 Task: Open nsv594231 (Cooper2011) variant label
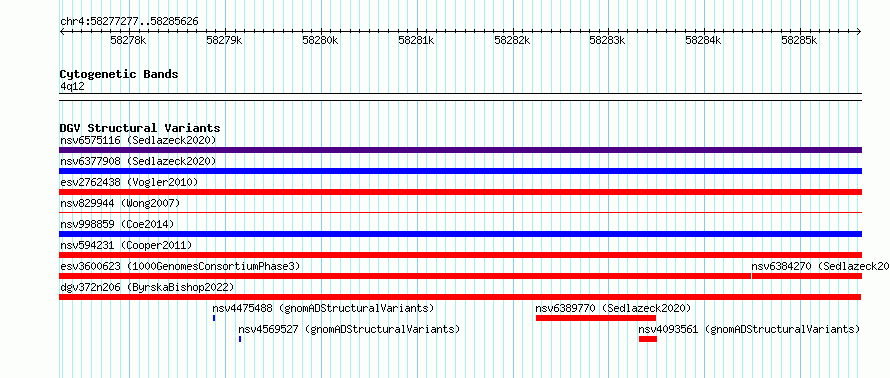point(126,245)
